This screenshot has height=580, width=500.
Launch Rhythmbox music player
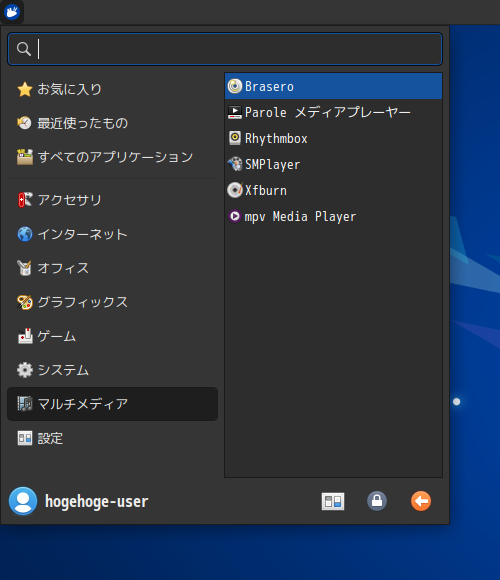[333, 138]
